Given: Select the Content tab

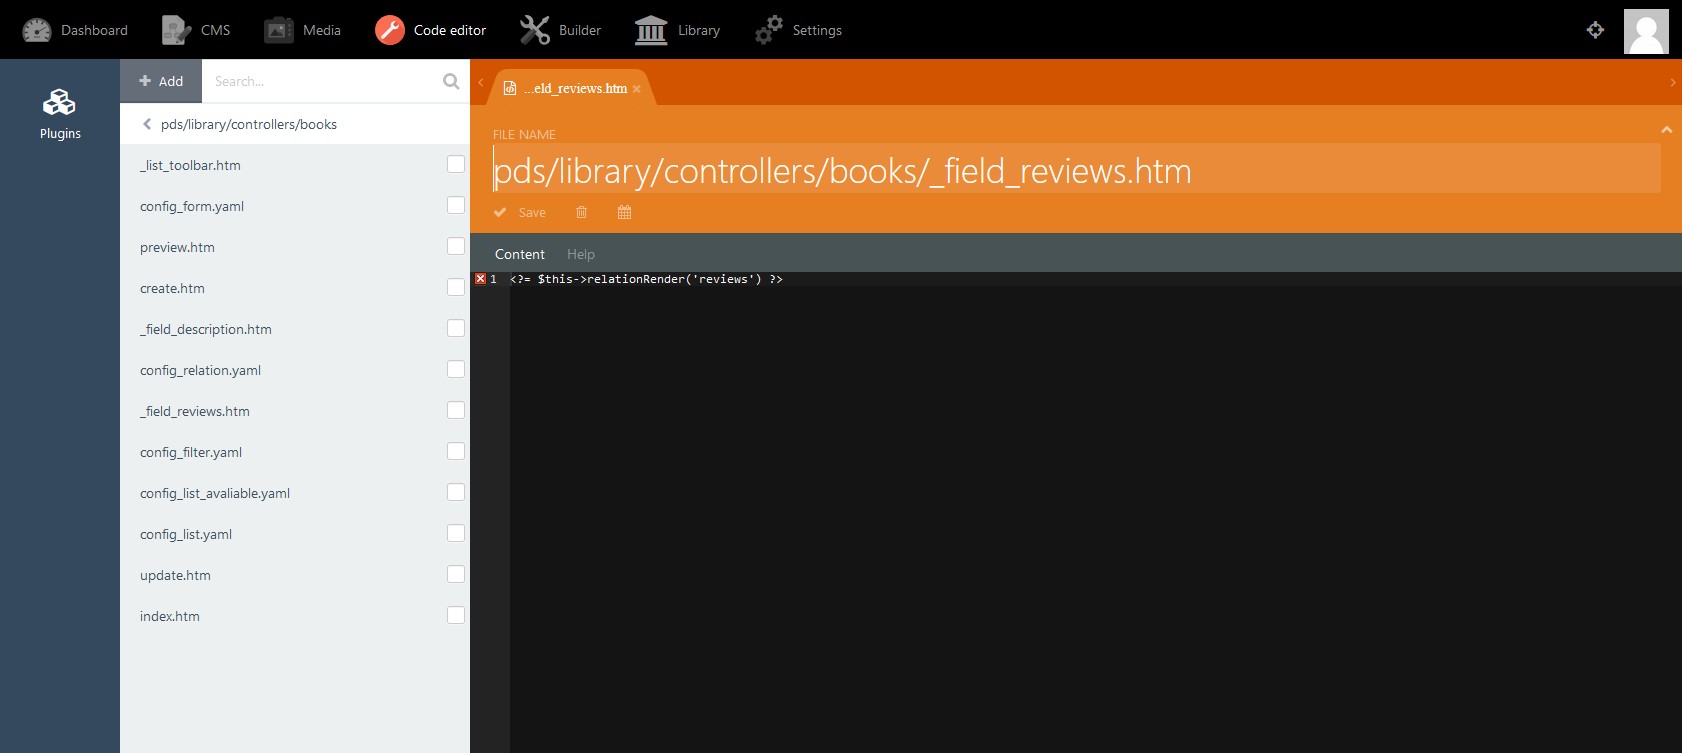Looking at the screenshot, I should point(519,254).
